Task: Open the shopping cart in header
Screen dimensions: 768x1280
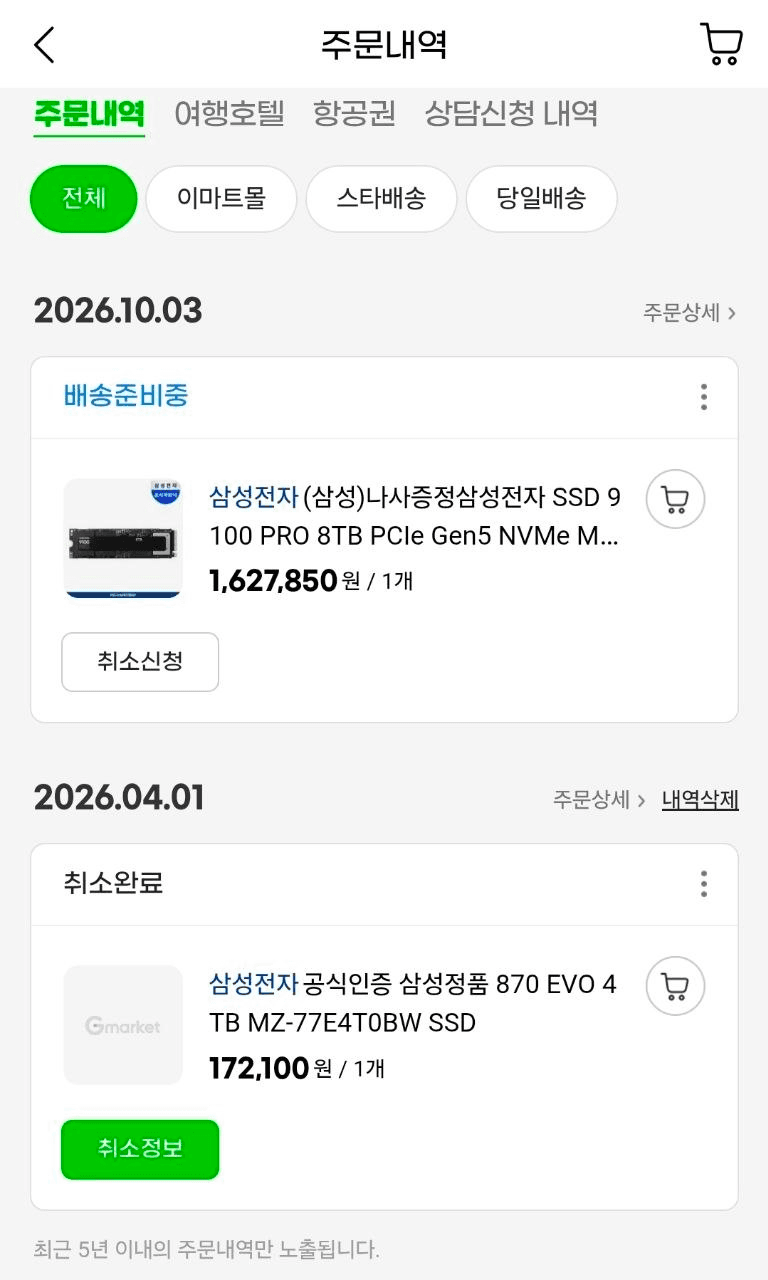Action: (721, 44)
